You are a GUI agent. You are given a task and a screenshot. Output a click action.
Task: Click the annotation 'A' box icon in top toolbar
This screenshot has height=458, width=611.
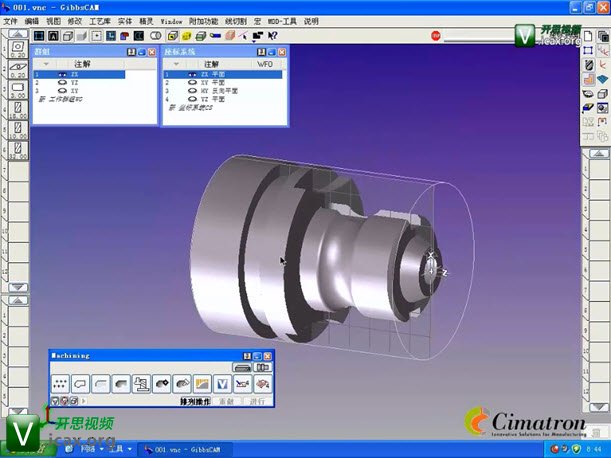[x=53, y=36]
